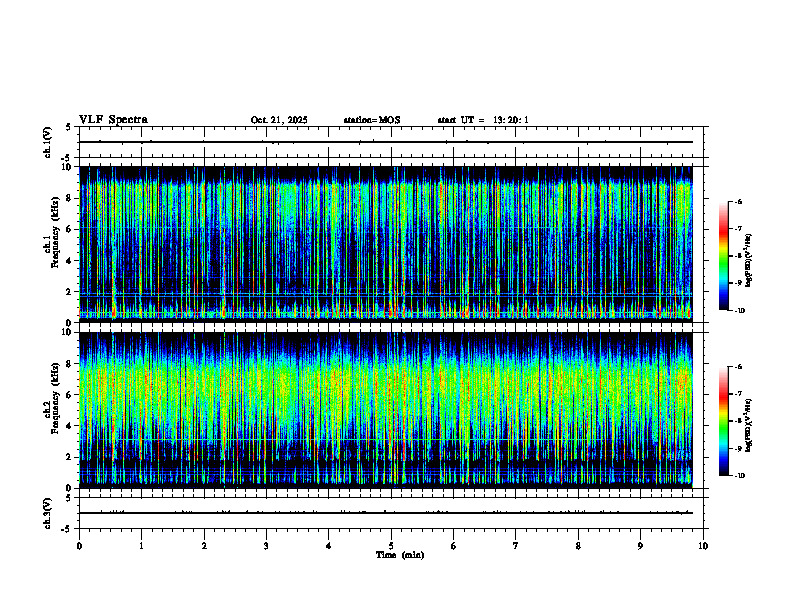Click time axis tick label '5'
792x612 pixels.
pos(391,546)
